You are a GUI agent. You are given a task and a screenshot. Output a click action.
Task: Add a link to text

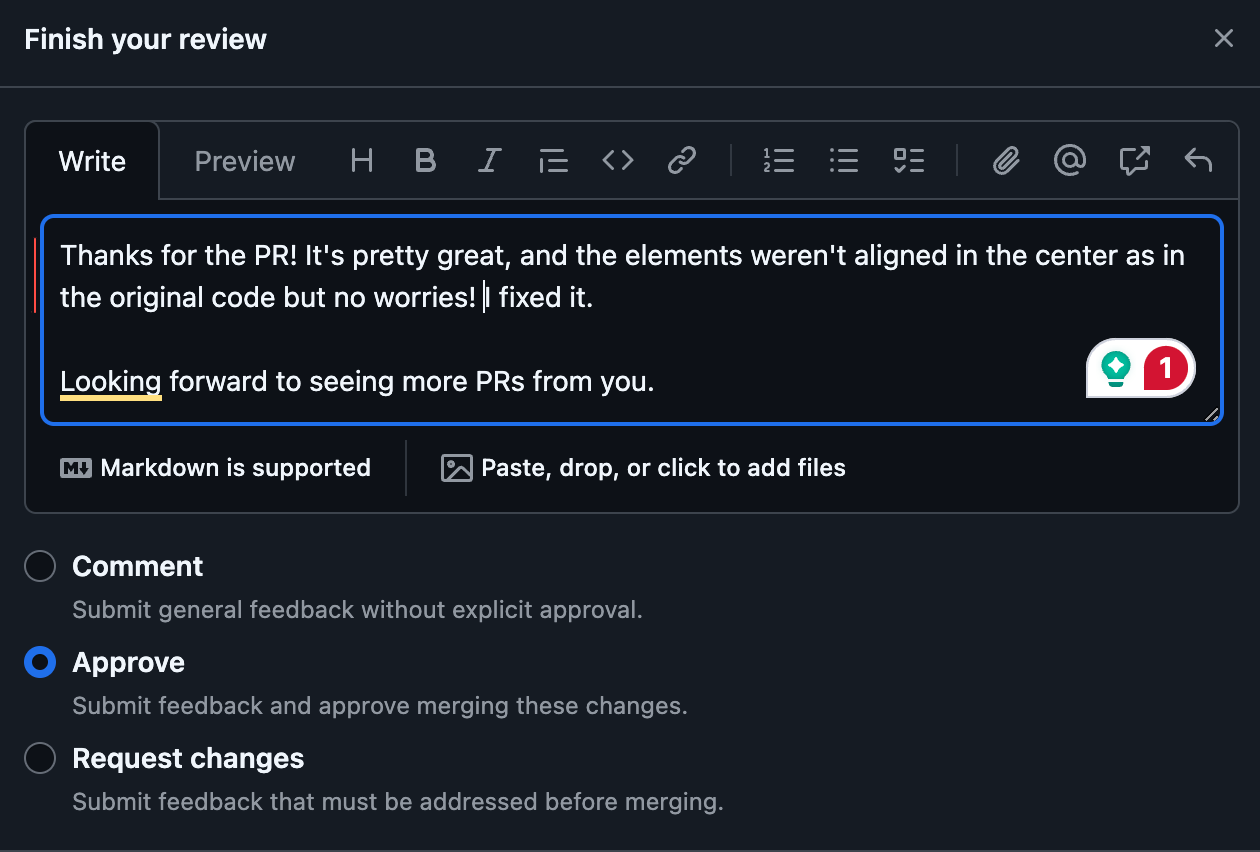(682, 160)
